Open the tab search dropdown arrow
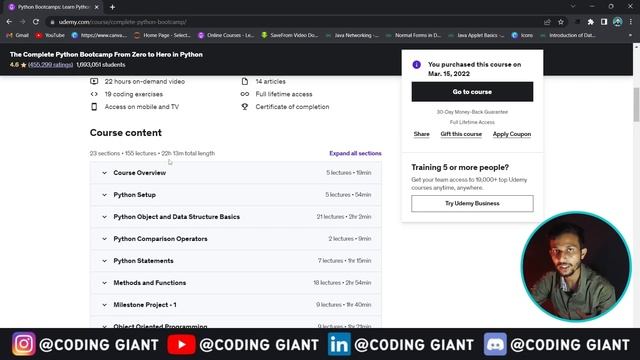This screenshot has height=360, width=640. 573,7
